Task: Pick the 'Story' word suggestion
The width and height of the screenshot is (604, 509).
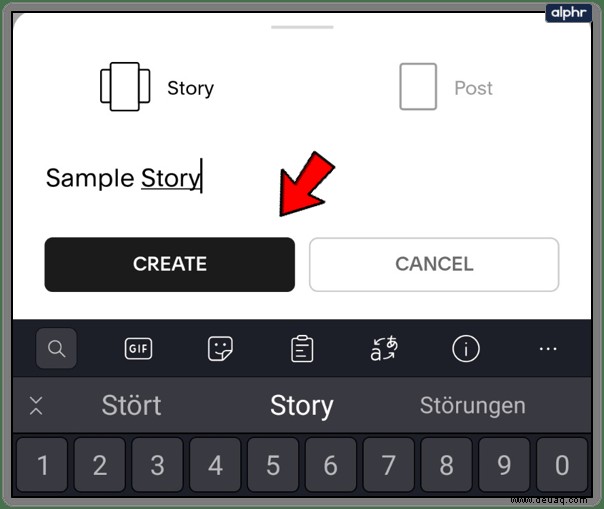Action: pos(302,406)
